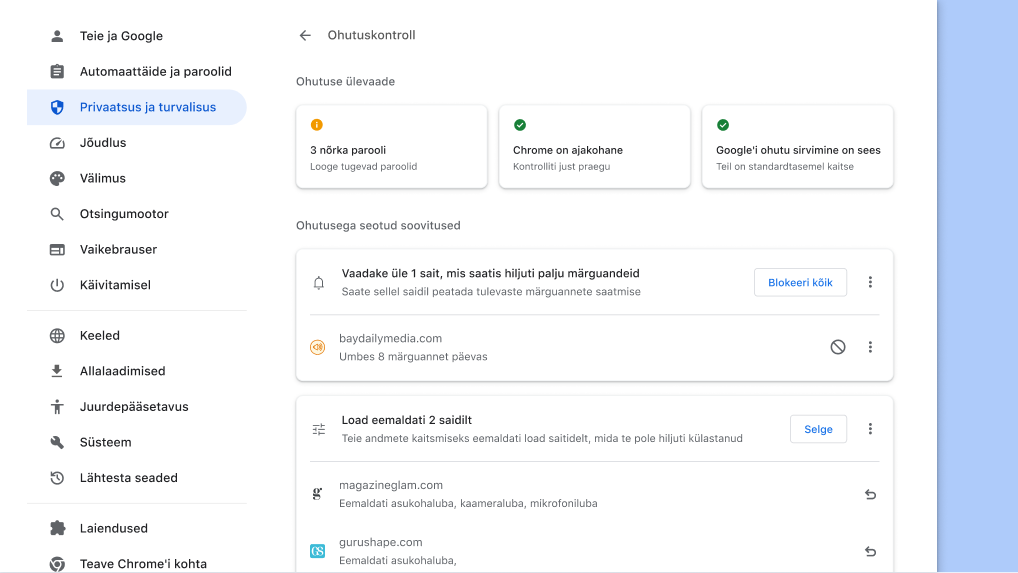Click the Chrome logo icon in sidebar
This screenshot has width=1018, height=573.
click(x=57, y=564)
